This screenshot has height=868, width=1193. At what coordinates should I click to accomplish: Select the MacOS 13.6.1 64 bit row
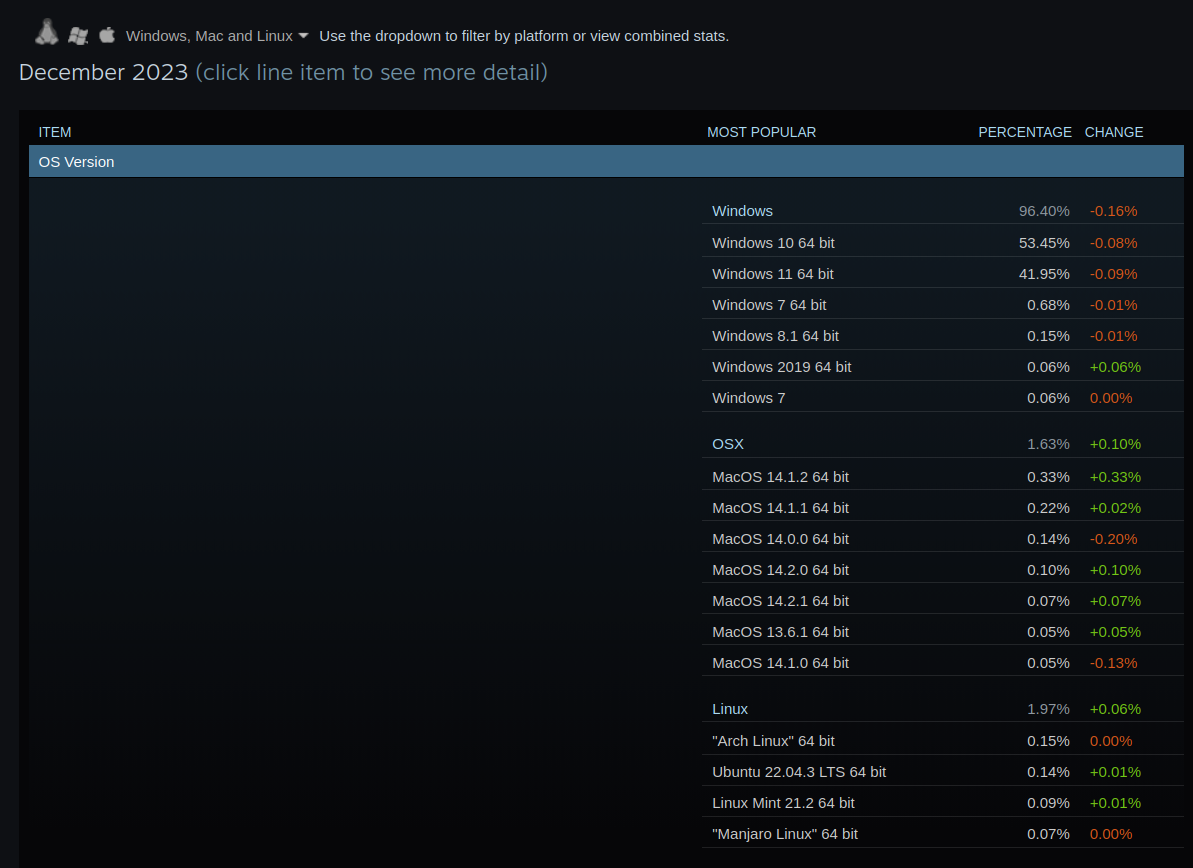[x=943, y=631]
